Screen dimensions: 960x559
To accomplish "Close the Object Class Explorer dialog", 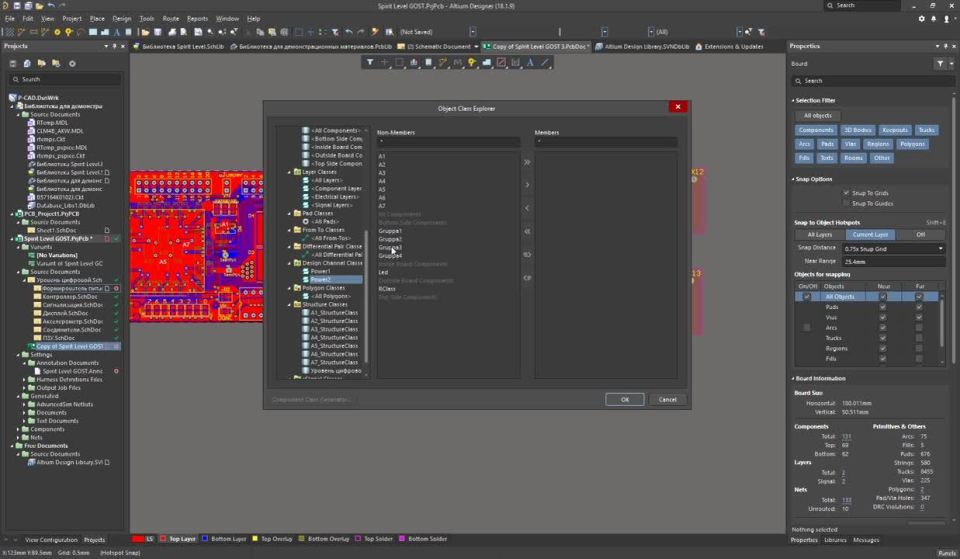I will click(678, 107).
